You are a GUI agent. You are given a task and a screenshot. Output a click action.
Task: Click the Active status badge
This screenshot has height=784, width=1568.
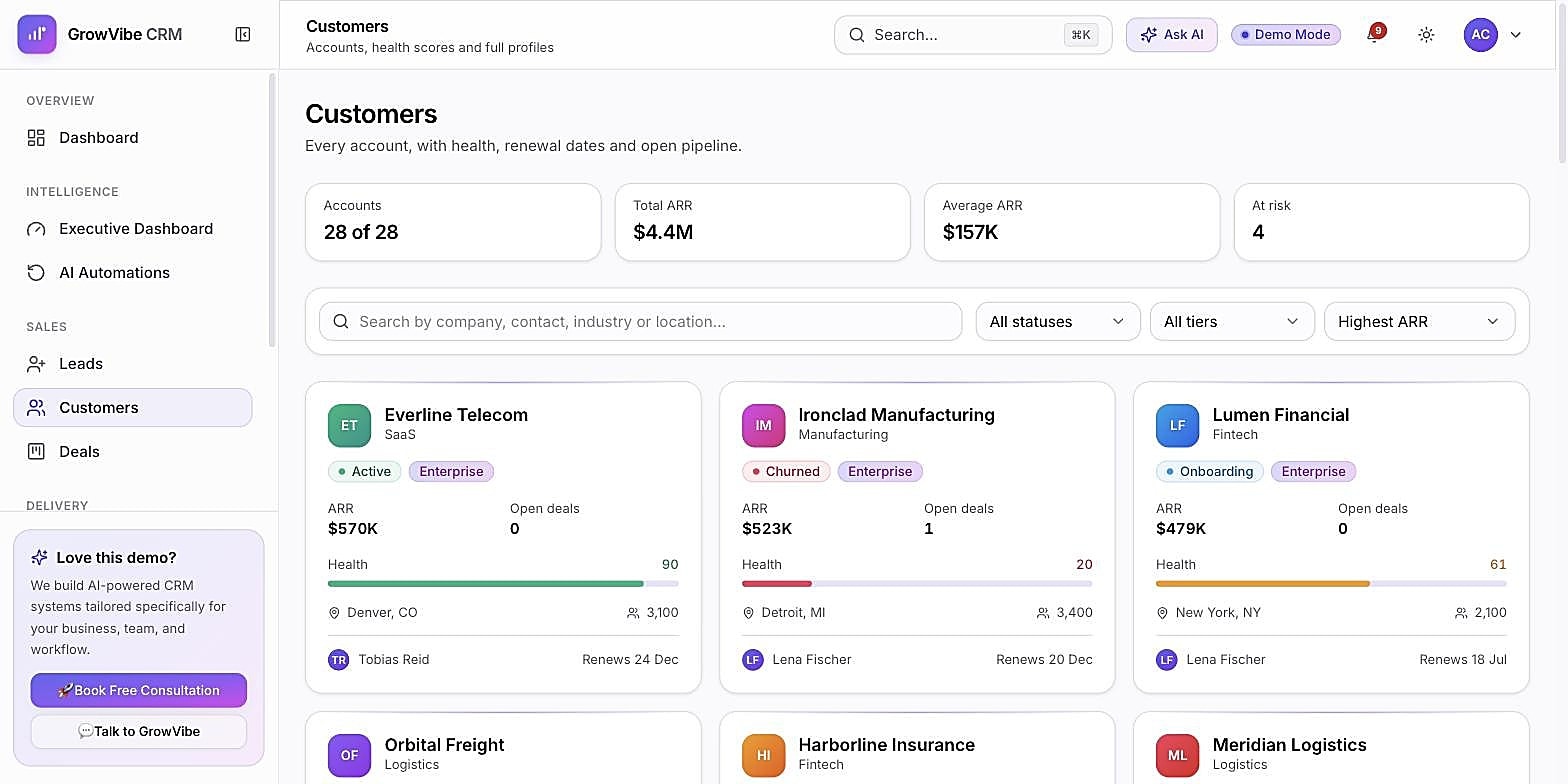pos(365,471)
